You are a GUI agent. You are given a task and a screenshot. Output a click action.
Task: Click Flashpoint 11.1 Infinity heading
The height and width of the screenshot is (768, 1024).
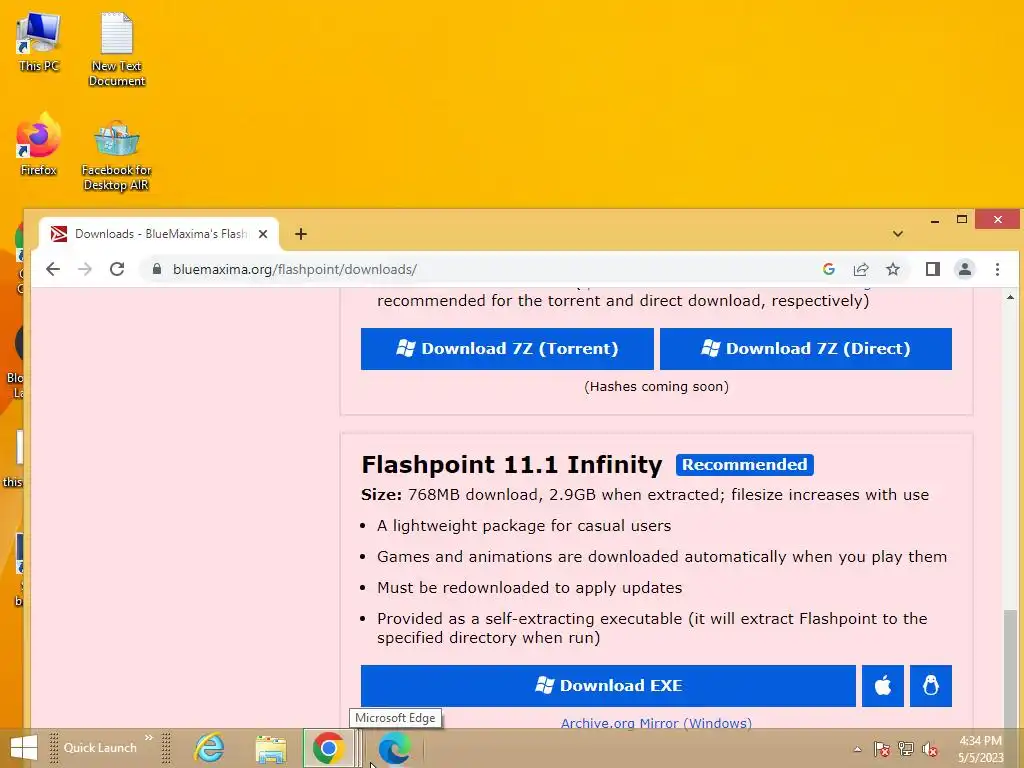click(x=511, y=464)
